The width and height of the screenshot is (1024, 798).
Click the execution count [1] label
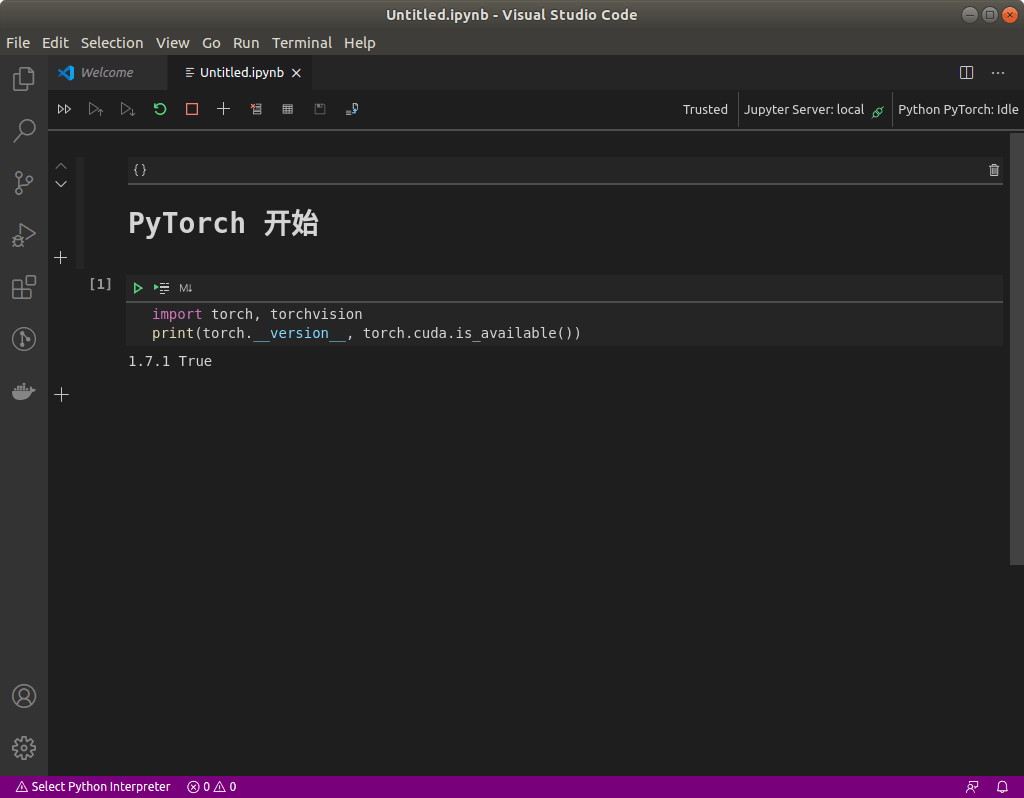101,283
